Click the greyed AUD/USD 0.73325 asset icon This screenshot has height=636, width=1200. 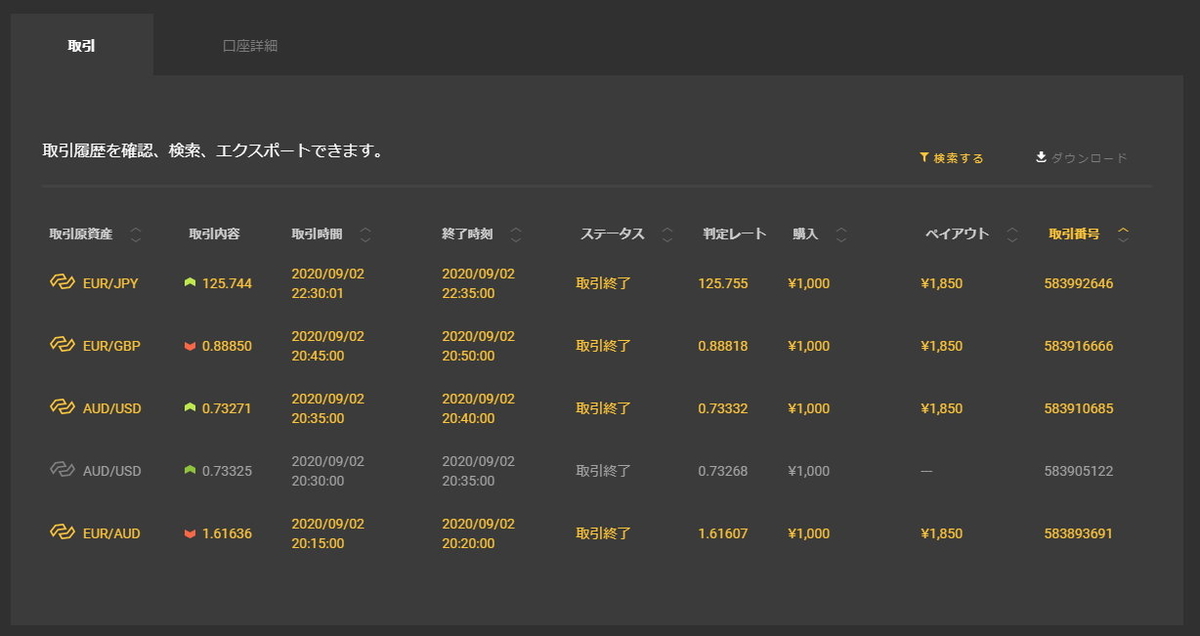pos(62,470)
